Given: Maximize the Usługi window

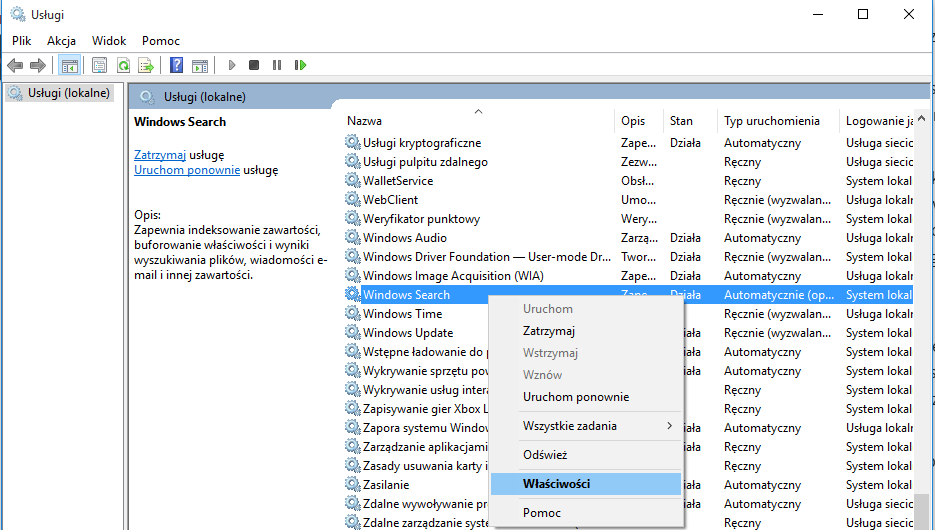Looking at the screenshot, I should 863,14.
